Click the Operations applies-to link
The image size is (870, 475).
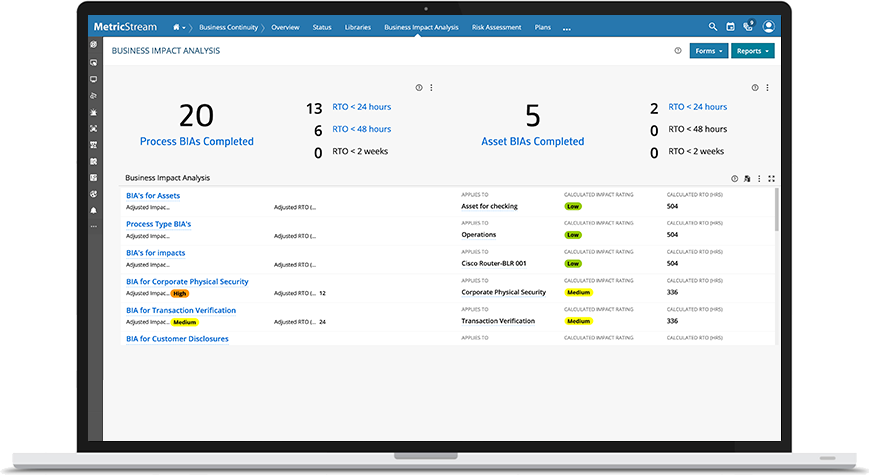coord(479,235)
